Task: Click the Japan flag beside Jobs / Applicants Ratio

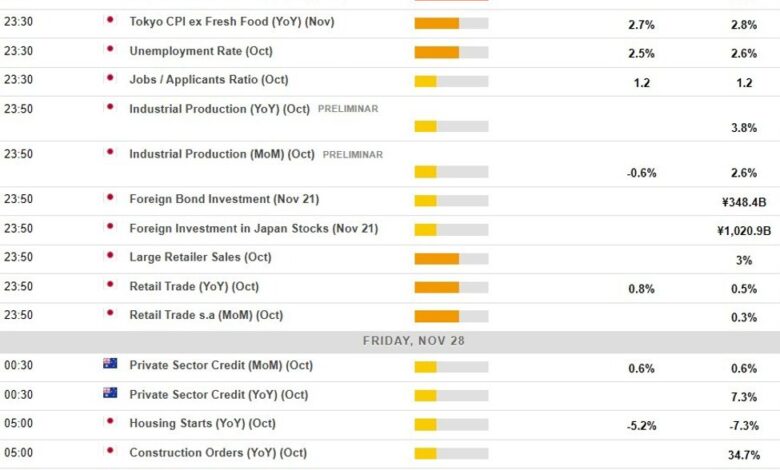Action: click(x=110, y=78)
